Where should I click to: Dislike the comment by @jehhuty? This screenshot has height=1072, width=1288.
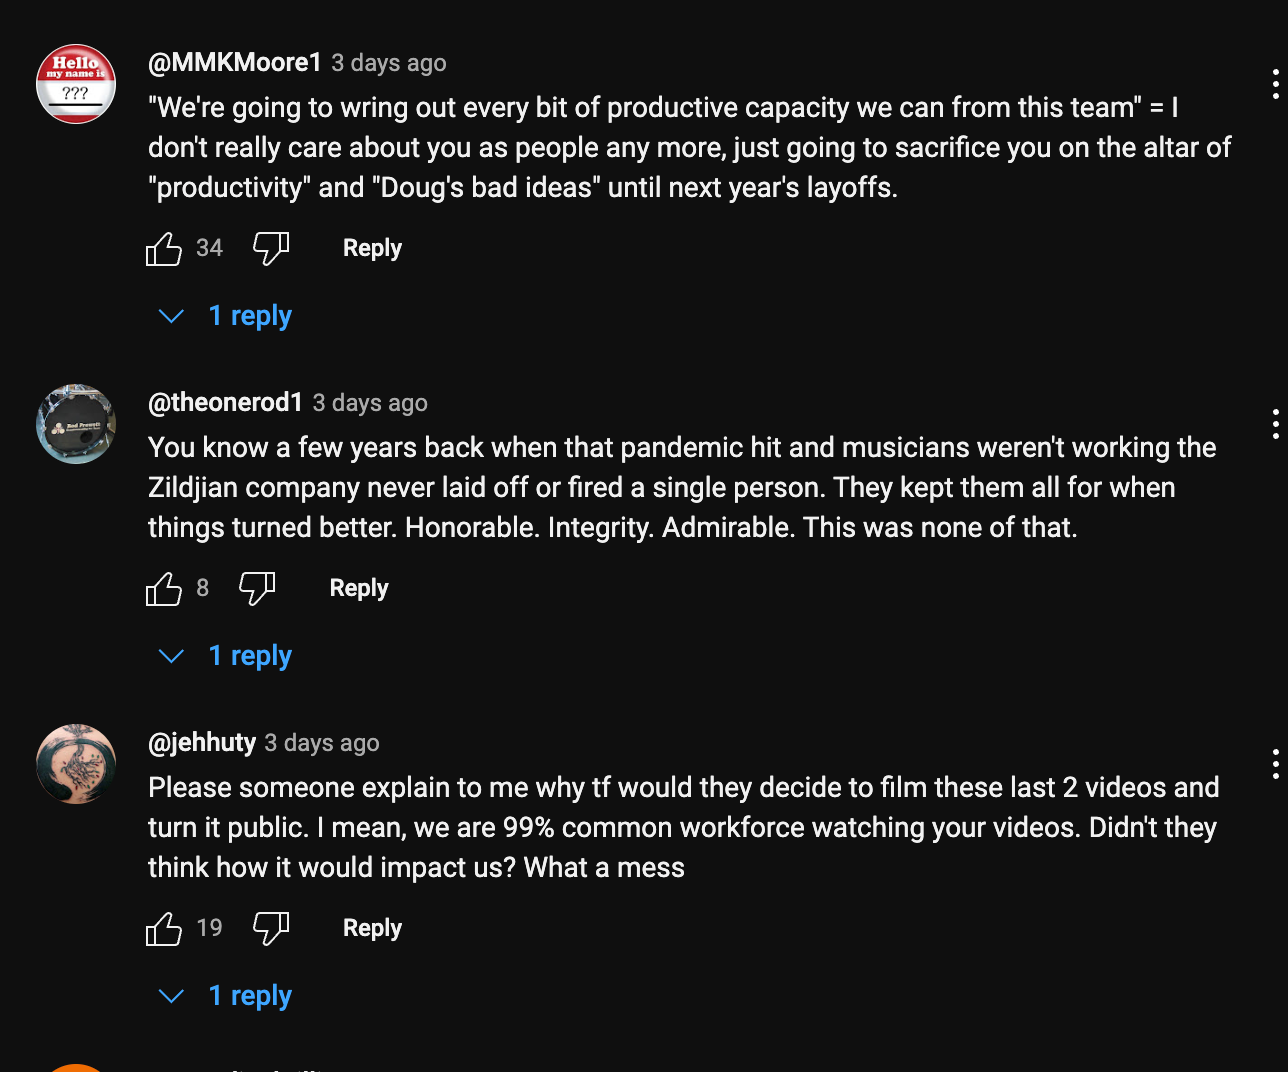271,928
